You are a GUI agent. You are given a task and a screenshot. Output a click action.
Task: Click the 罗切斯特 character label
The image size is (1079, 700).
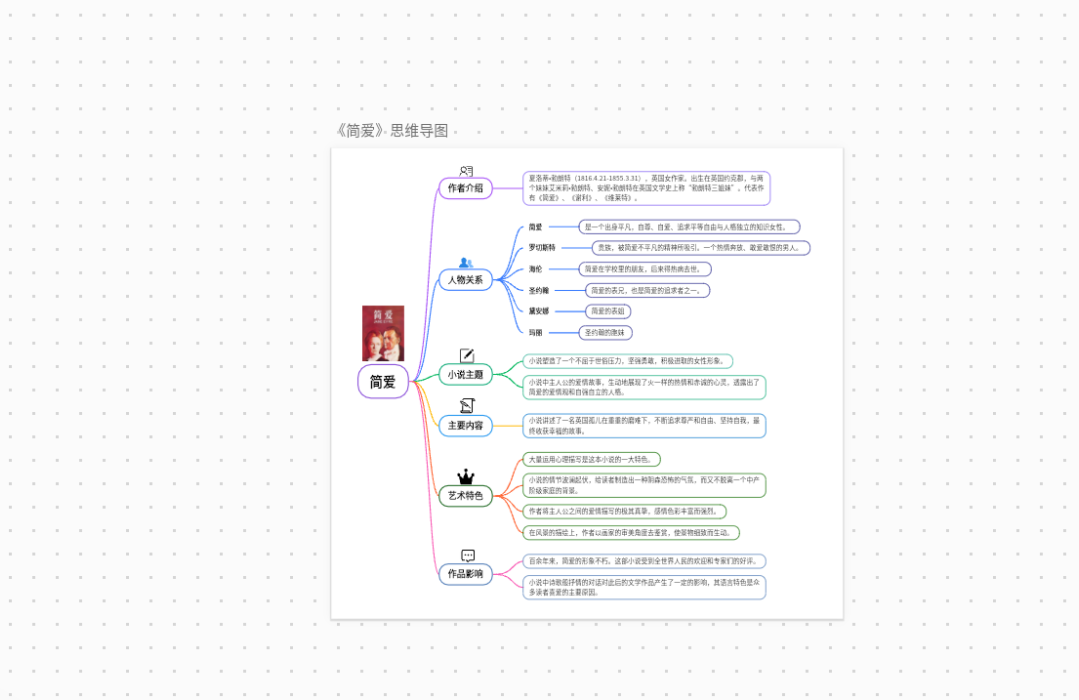[x=542, y=248]
